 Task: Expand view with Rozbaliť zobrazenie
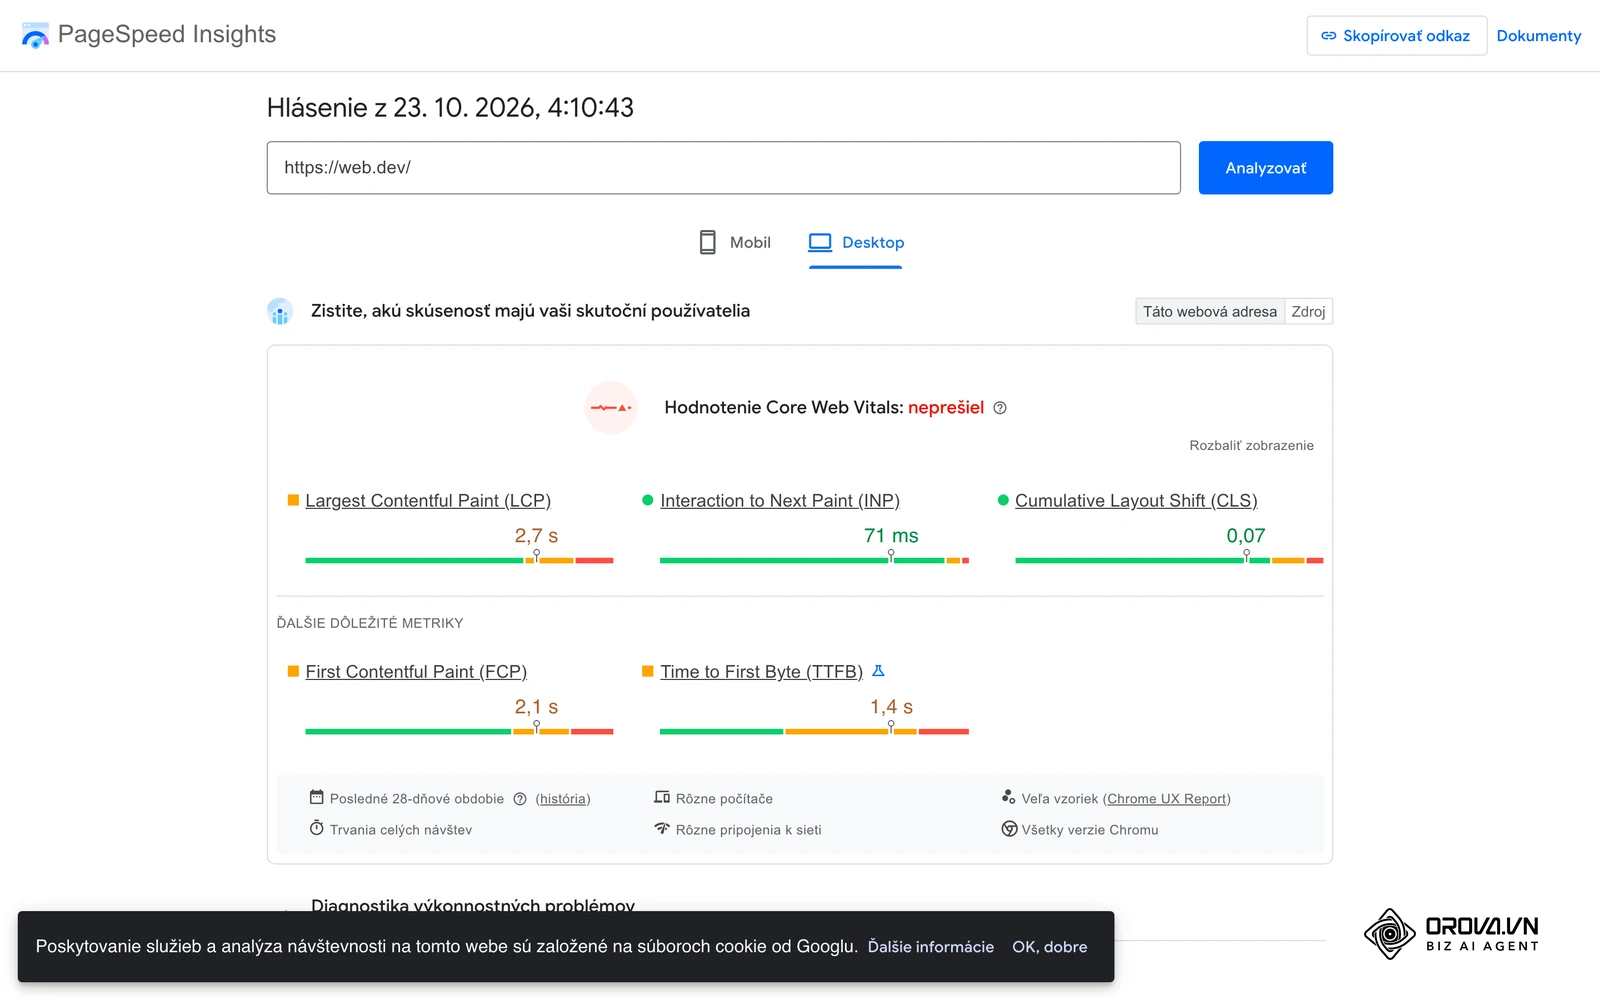click(x=1251, y=446)
